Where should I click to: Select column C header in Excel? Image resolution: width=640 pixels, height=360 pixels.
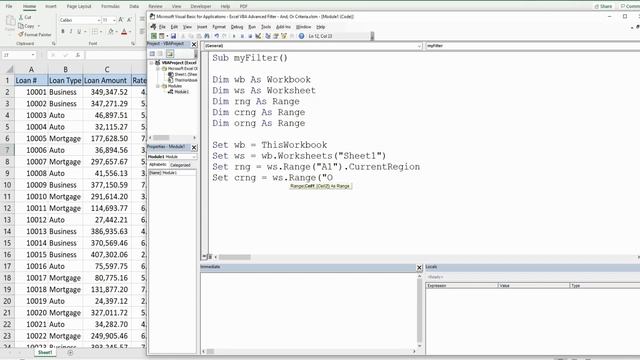(x=107, y=69)
